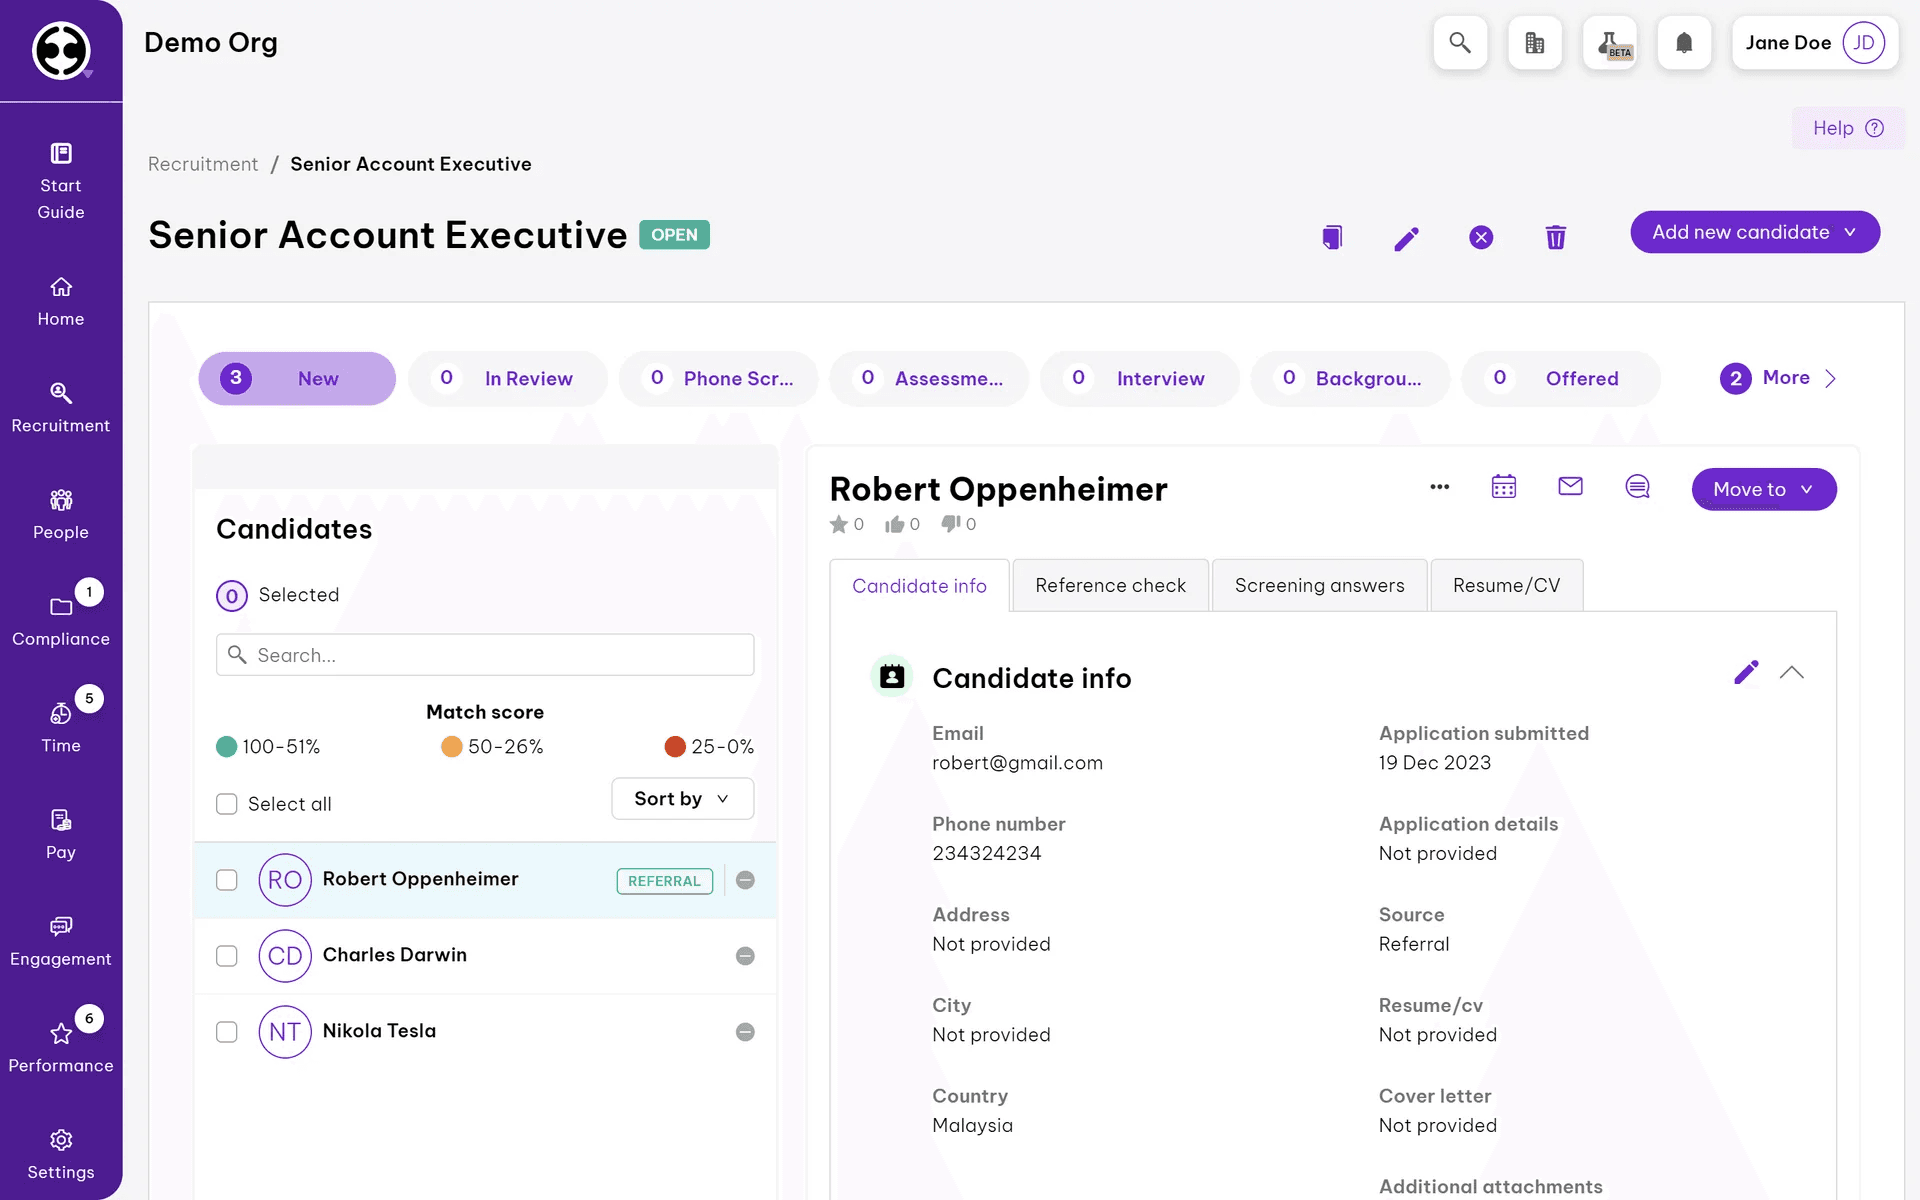Click the notifications bell icon
The height and width of the screenshot is (1200, 1920).
pyautogui.click(x=1684, y=43)
